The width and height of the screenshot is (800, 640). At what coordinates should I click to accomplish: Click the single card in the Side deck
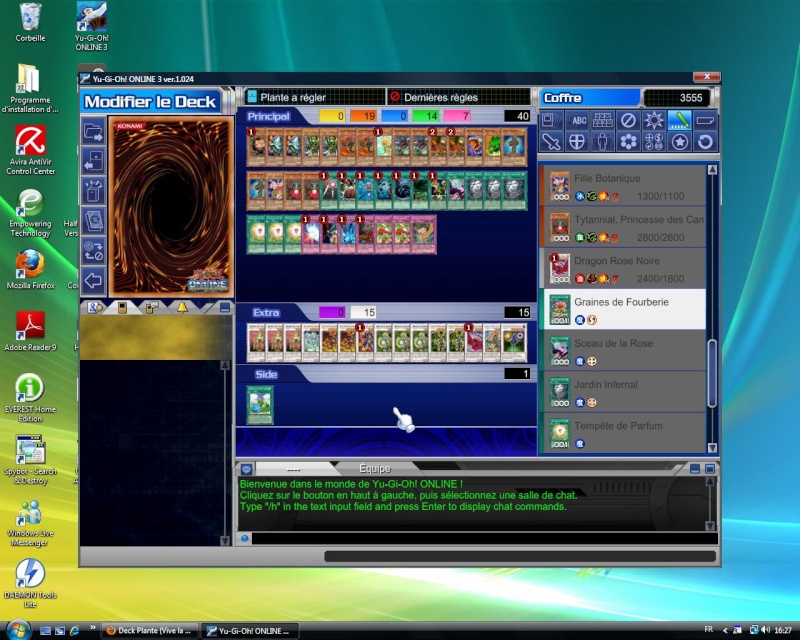(260, 405)
